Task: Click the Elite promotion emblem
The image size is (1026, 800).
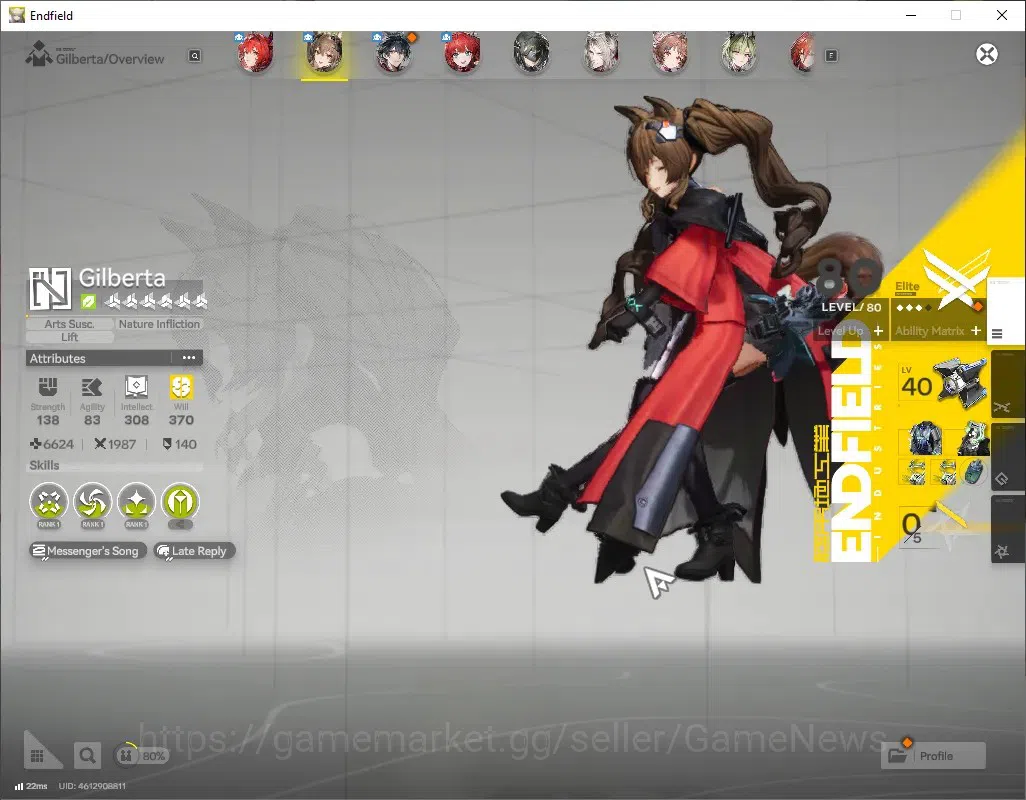Action: [x=955, y=278]
